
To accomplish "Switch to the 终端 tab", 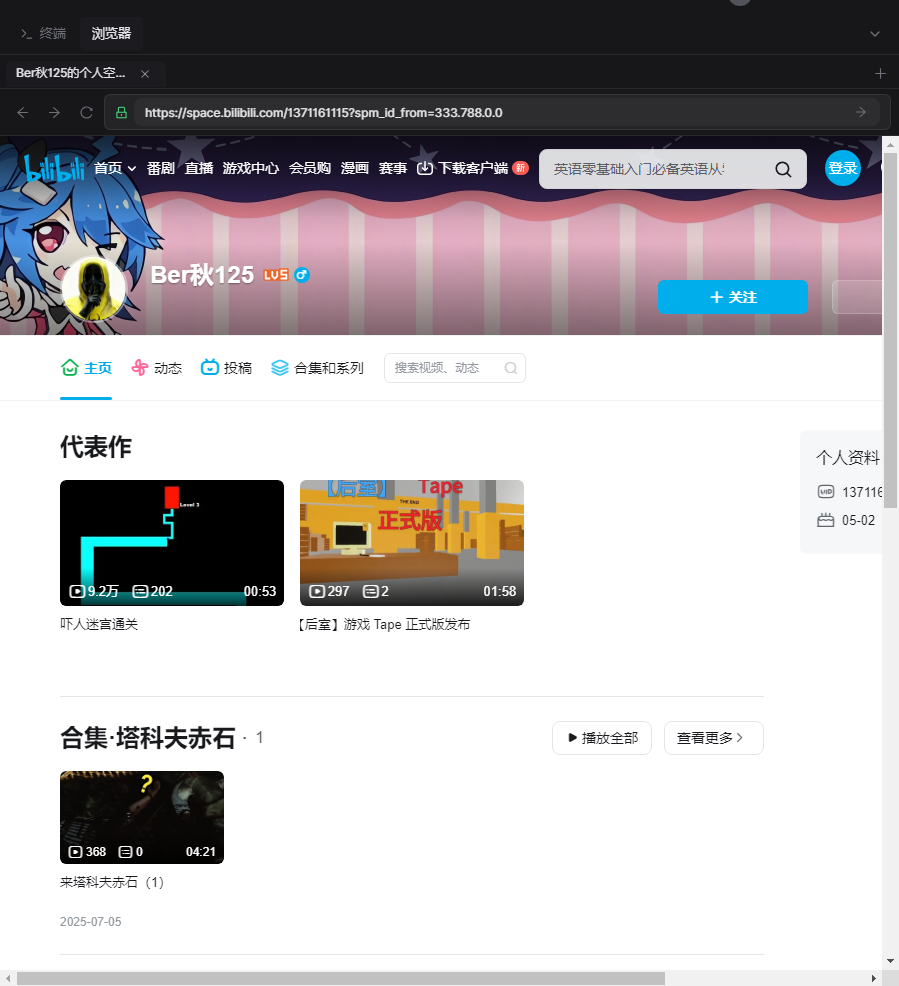I will pos(43,33).
